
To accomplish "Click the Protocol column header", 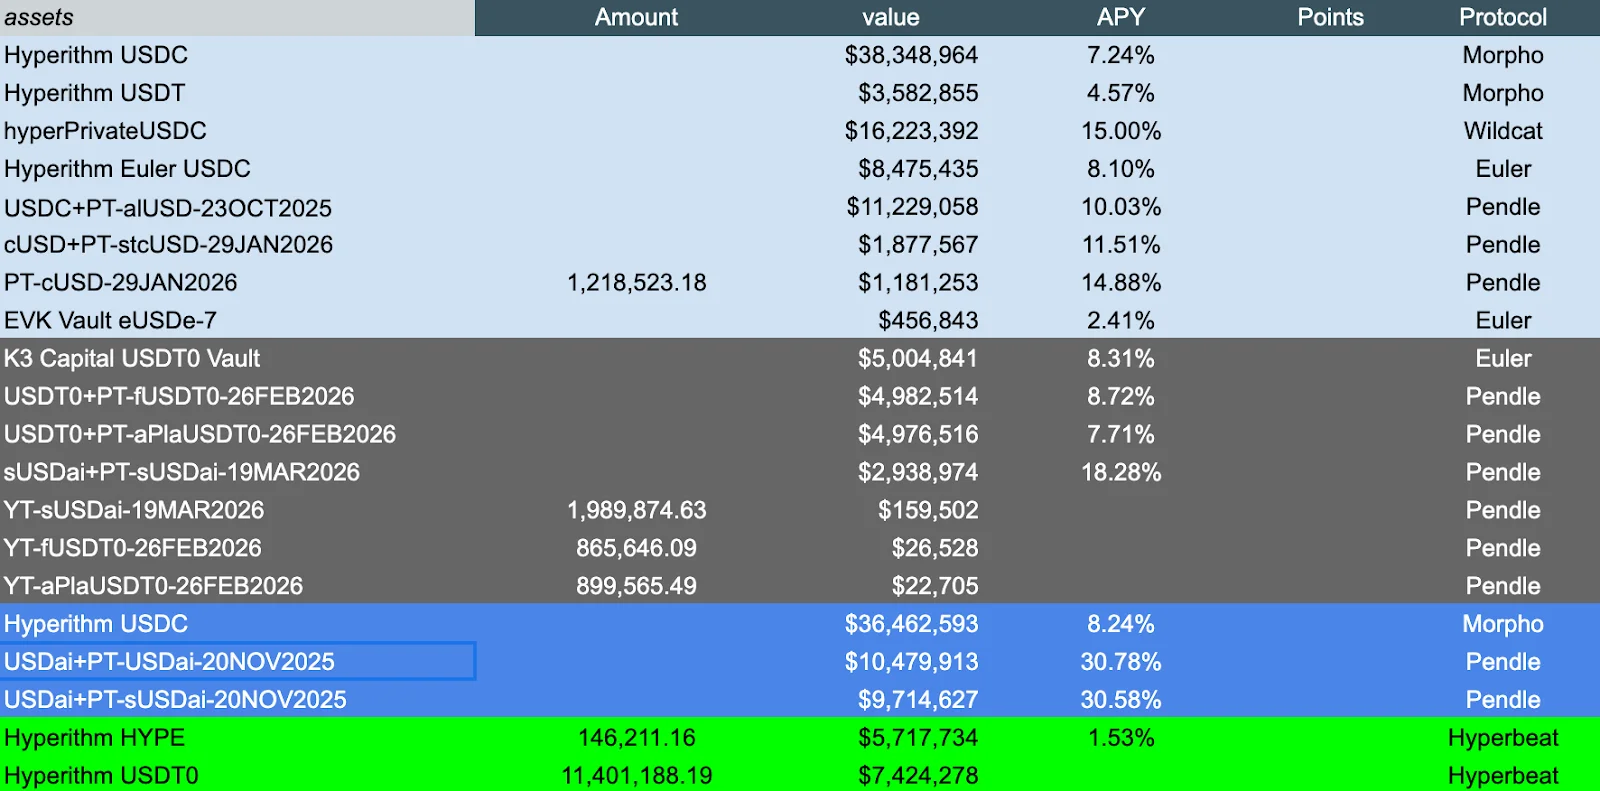I will [x=1502, y=18].
